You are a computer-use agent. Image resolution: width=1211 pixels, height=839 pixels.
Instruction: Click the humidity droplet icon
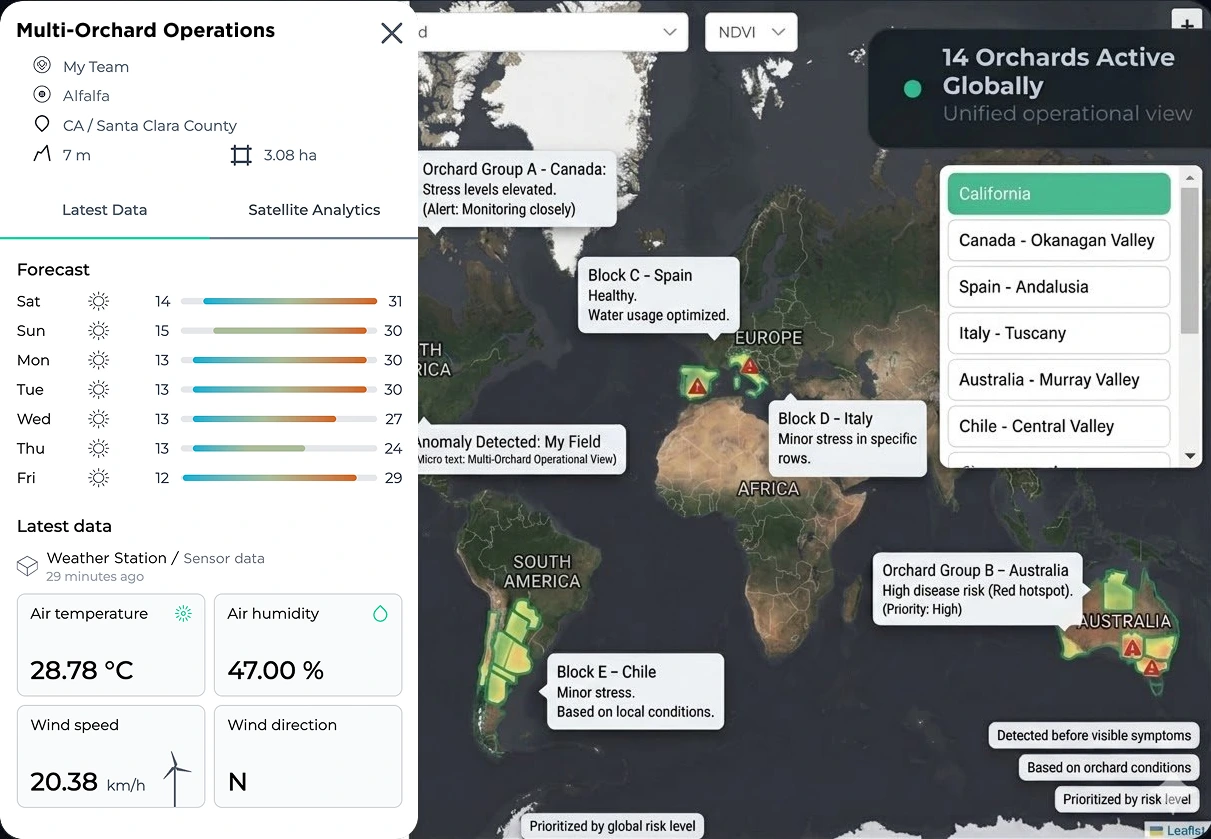380,614
